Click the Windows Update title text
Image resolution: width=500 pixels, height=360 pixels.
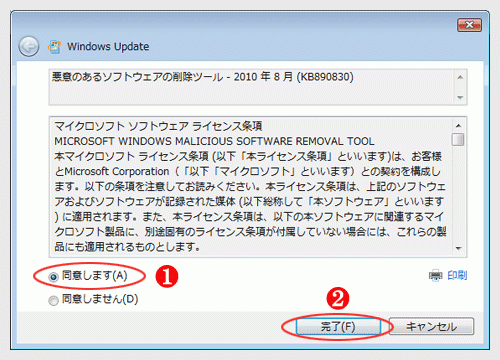108,47
